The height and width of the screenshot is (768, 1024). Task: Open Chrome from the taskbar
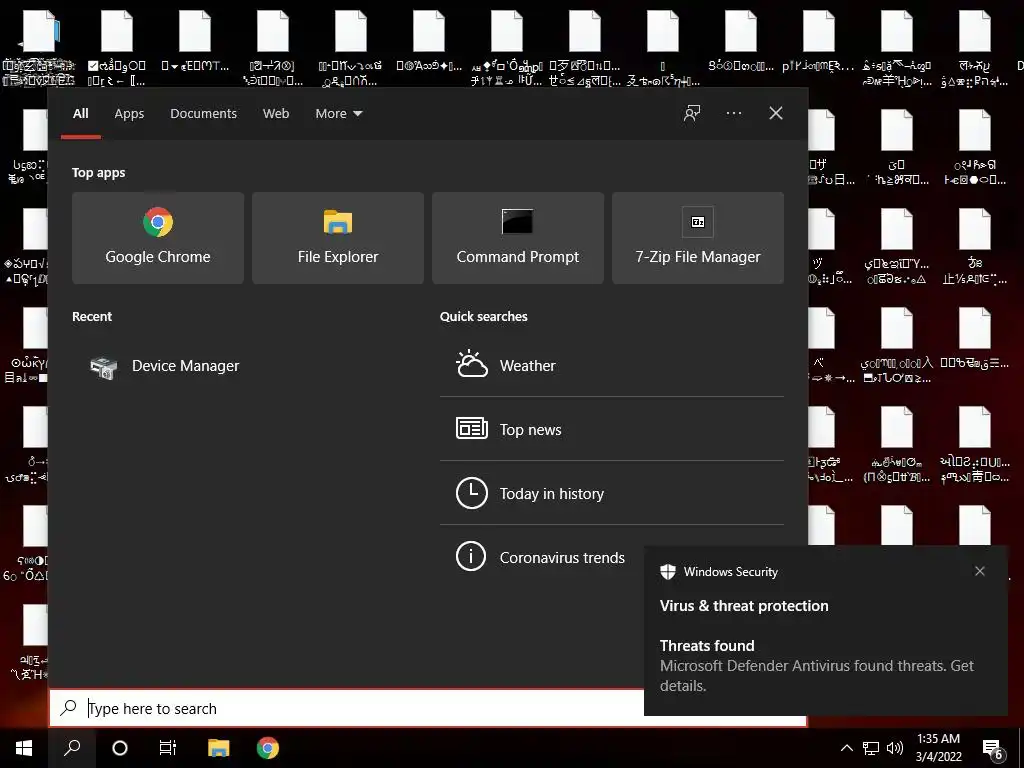coord(268,748)
